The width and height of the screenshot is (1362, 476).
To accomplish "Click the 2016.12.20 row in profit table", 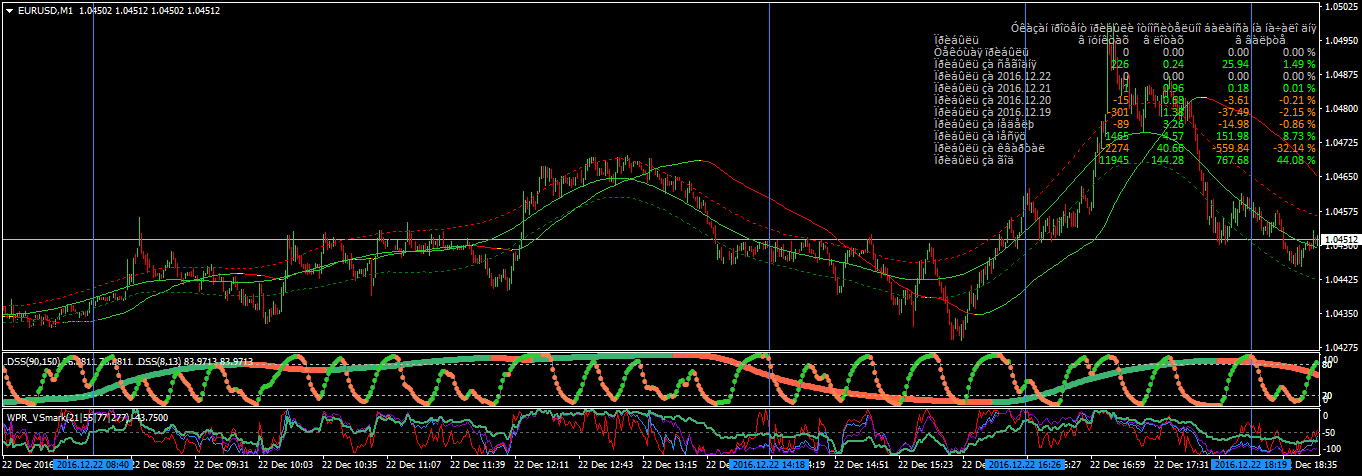I will coord(1124,100).
